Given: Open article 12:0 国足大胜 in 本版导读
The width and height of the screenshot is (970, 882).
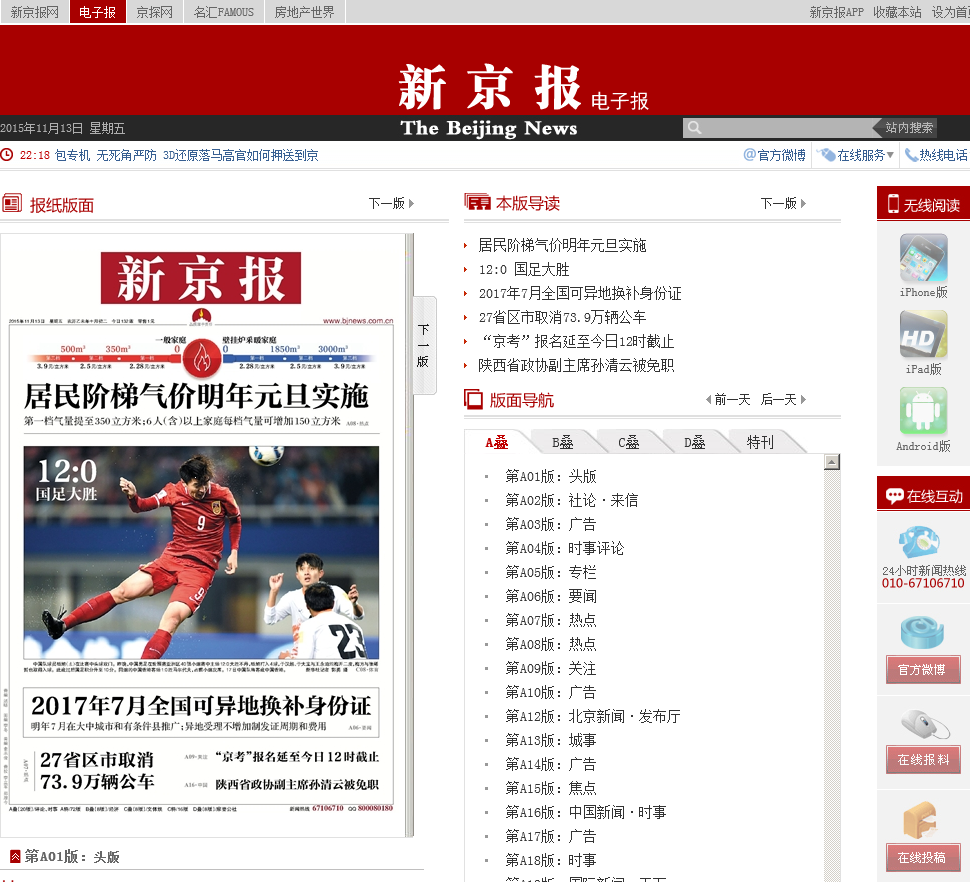Looking at the screenshot, I should [x=524, y=270].
